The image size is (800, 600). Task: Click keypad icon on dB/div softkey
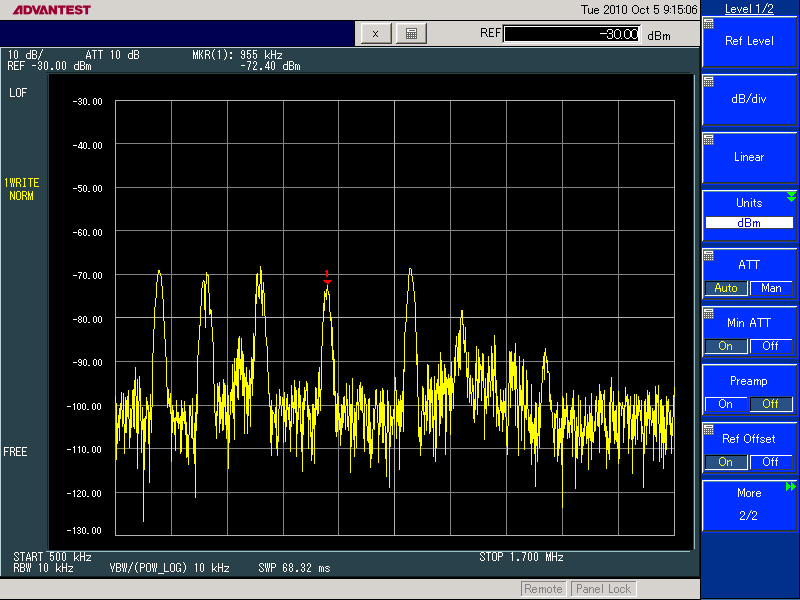[709, 80]
